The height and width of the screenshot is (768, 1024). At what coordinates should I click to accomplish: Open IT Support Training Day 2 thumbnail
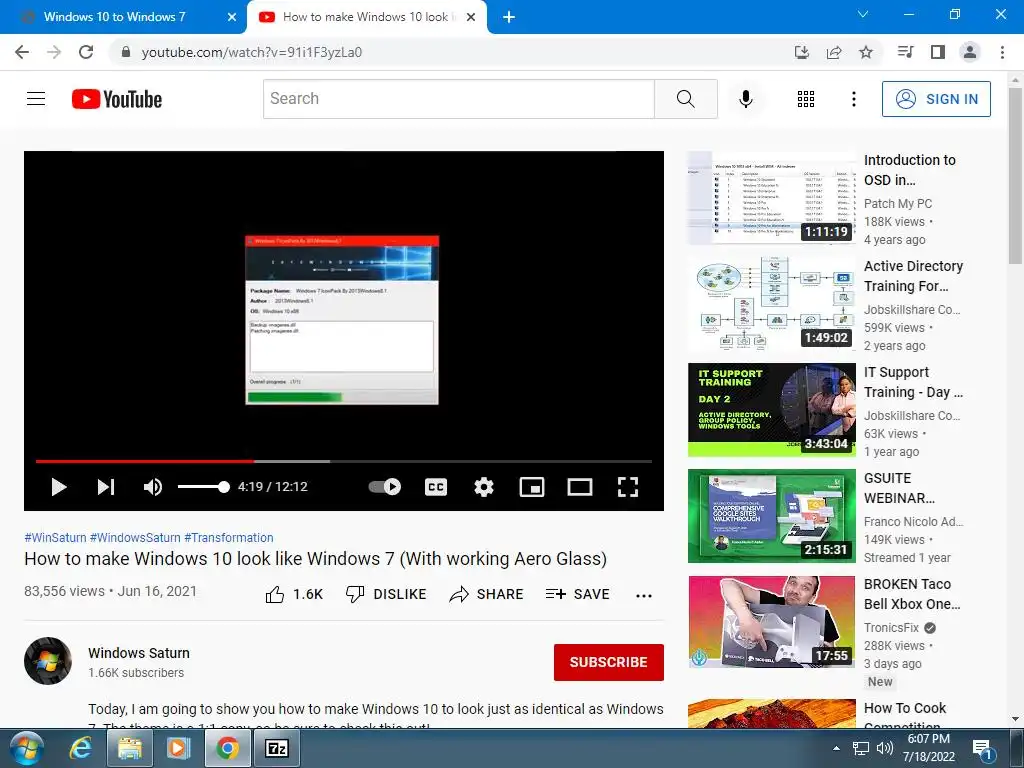click(x=772, y=409)
